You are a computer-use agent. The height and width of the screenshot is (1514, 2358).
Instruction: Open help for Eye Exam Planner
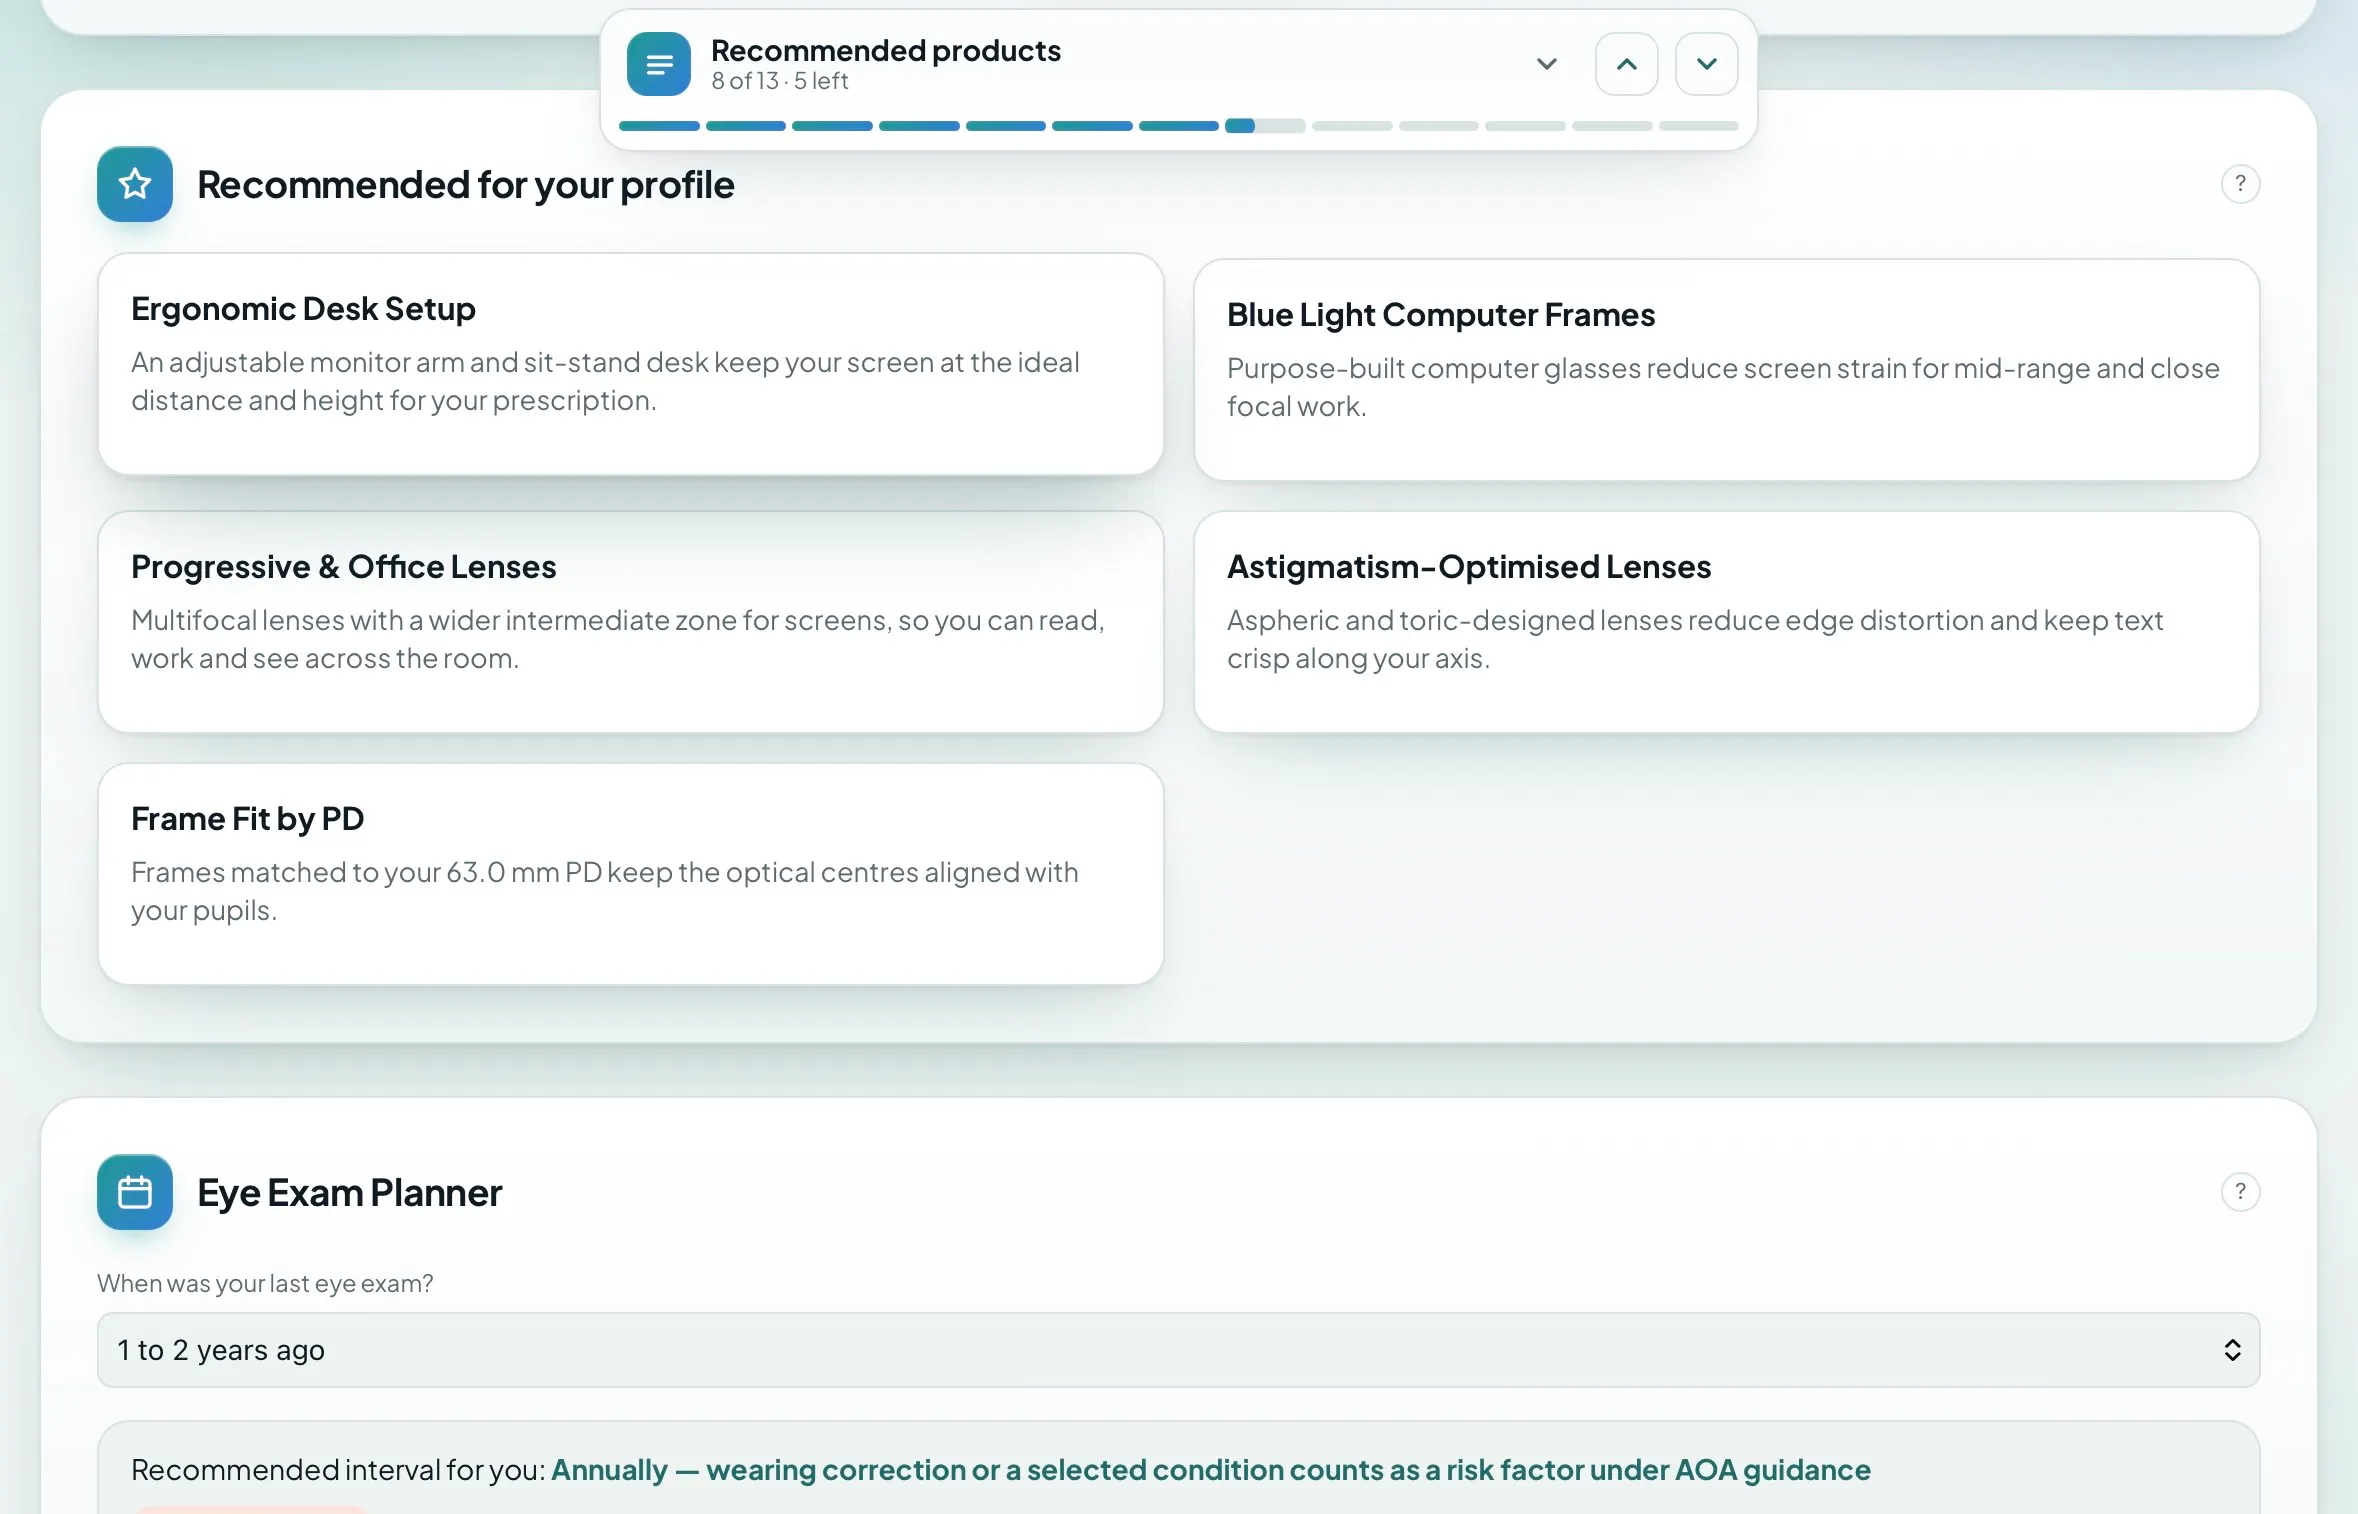coord(2240,1192)
